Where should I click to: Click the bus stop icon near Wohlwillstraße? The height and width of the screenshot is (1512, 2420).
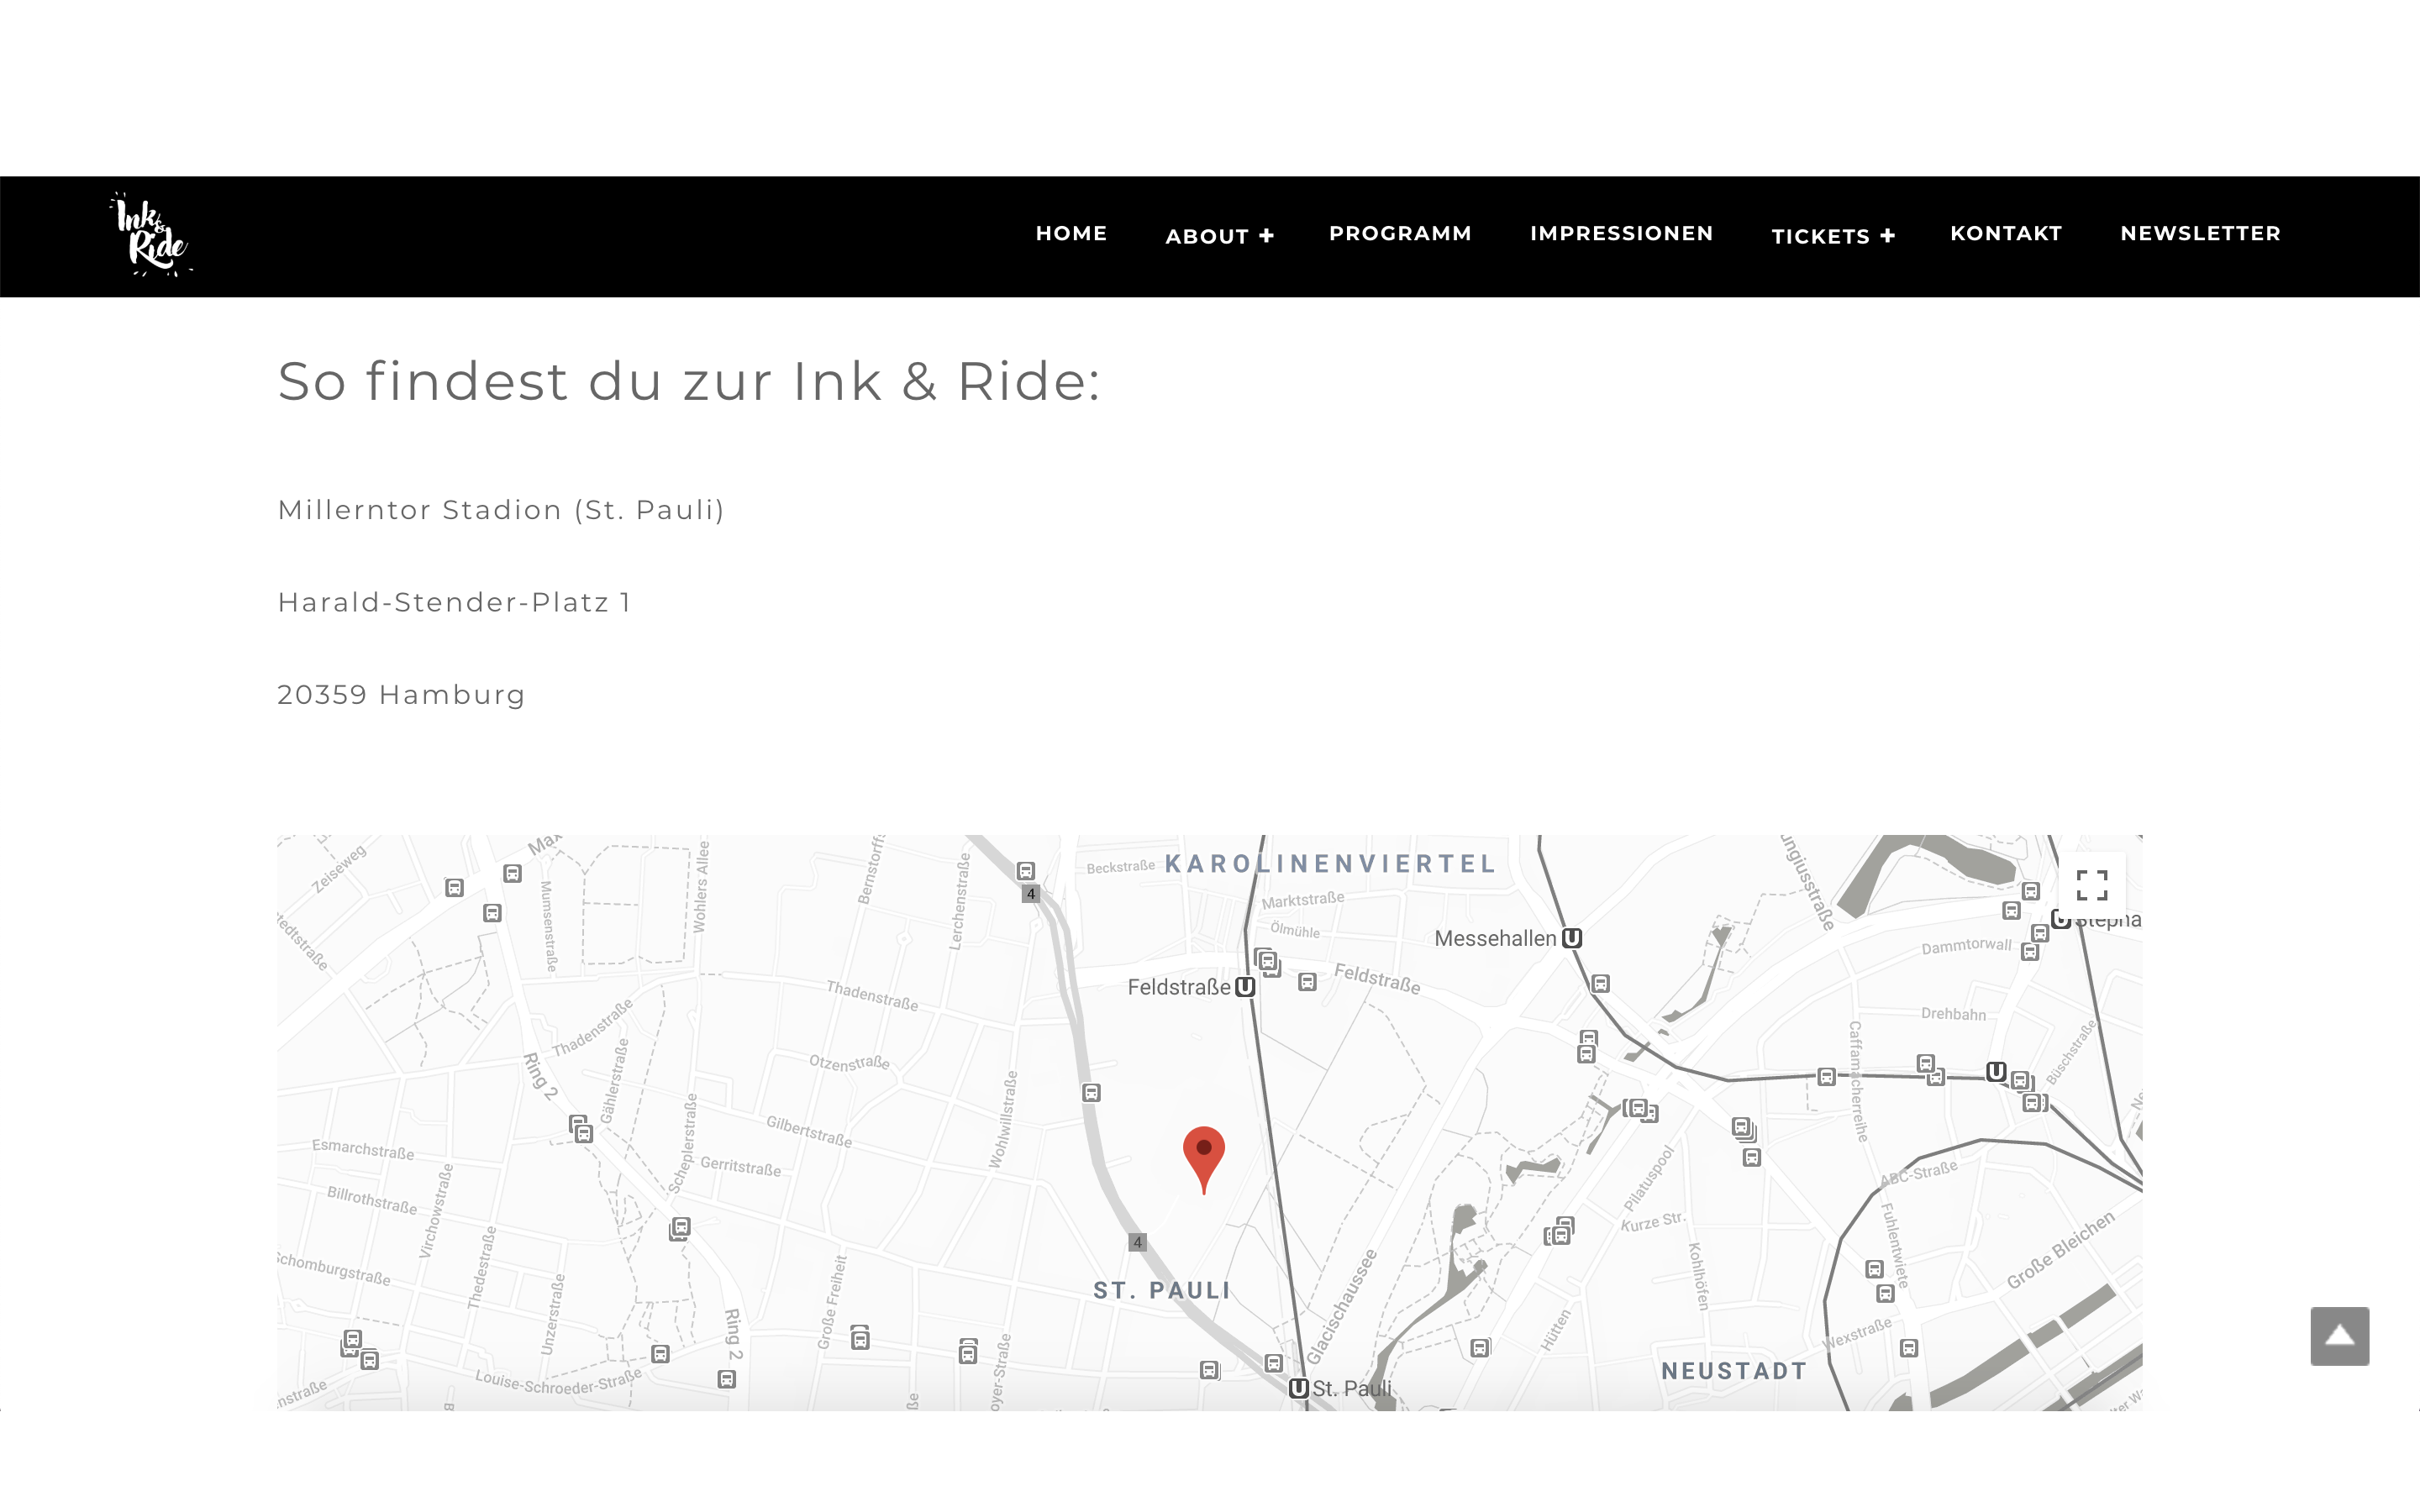[x=1091, y=1093]
